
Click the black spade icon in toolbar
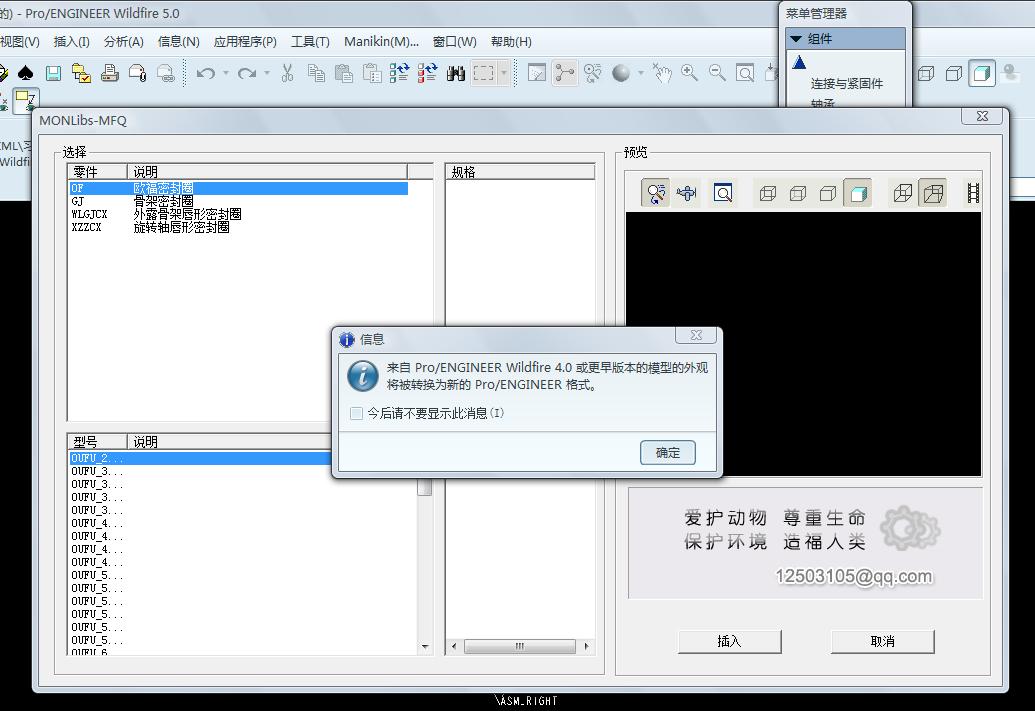(26, 73)
